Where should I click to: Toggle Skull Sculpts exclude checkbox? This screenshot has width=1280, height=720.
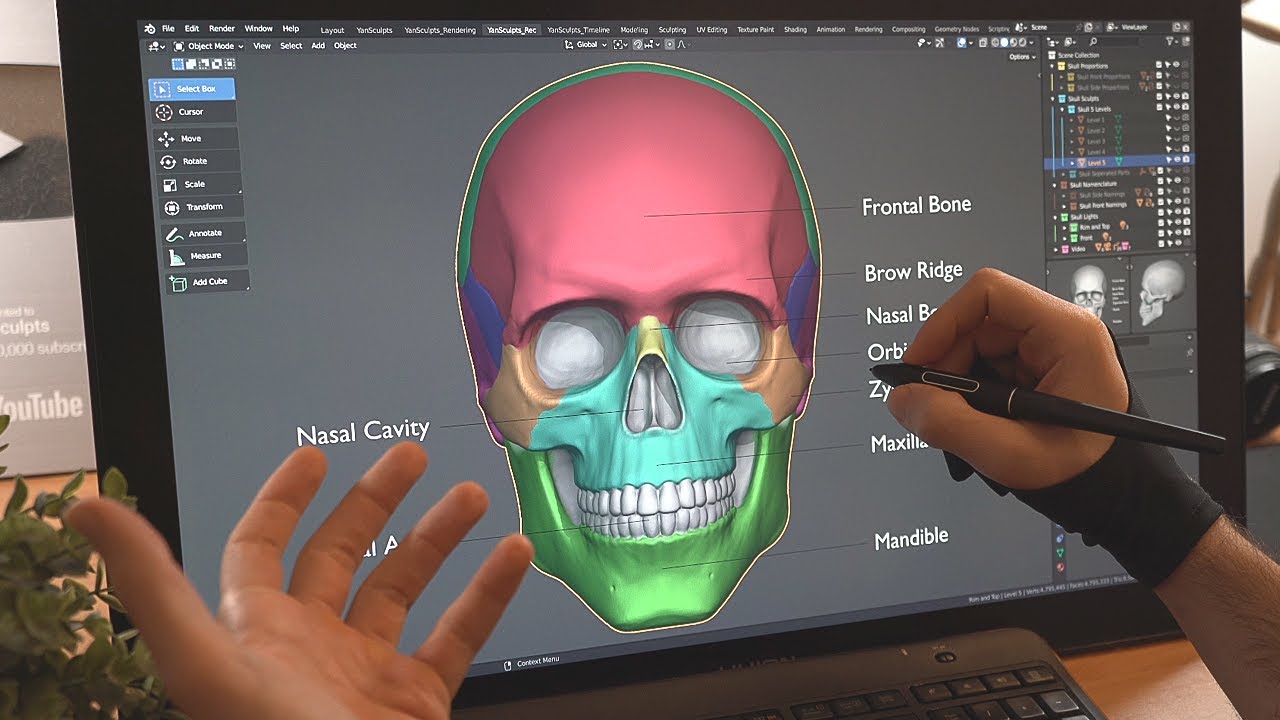[1159, 98]
